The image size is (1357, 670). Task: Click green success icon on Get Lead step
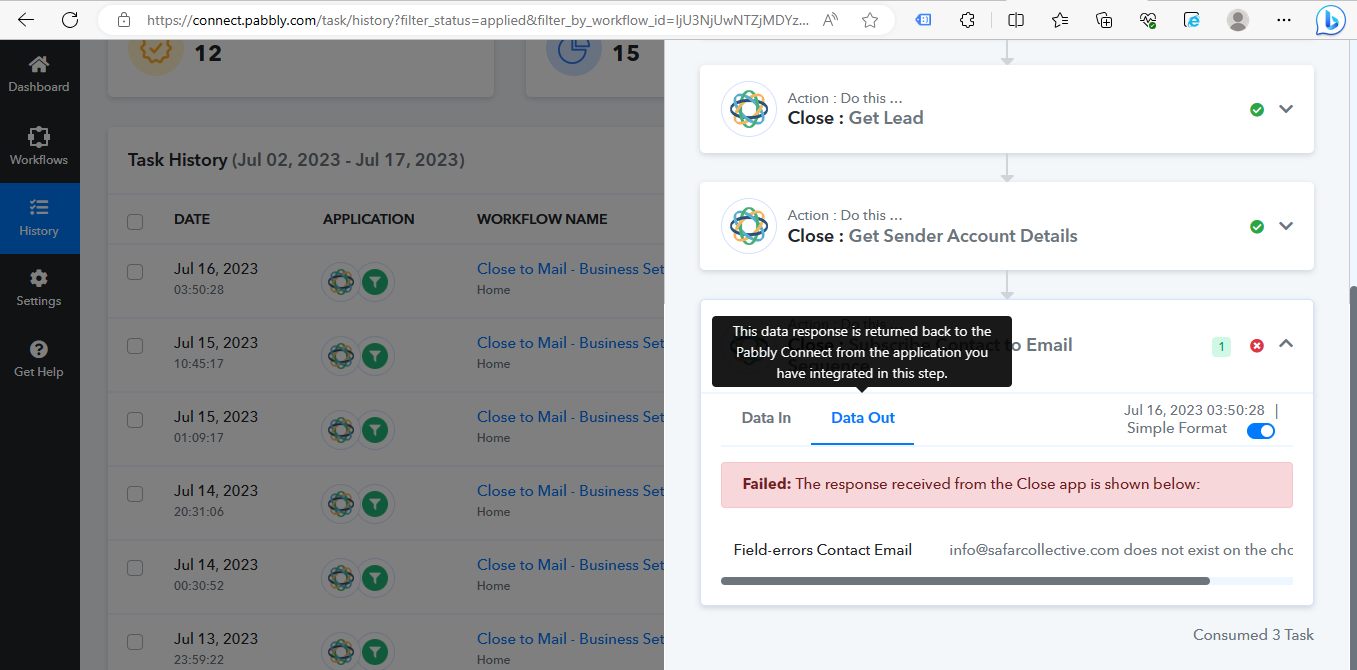tap(1257, 109)
